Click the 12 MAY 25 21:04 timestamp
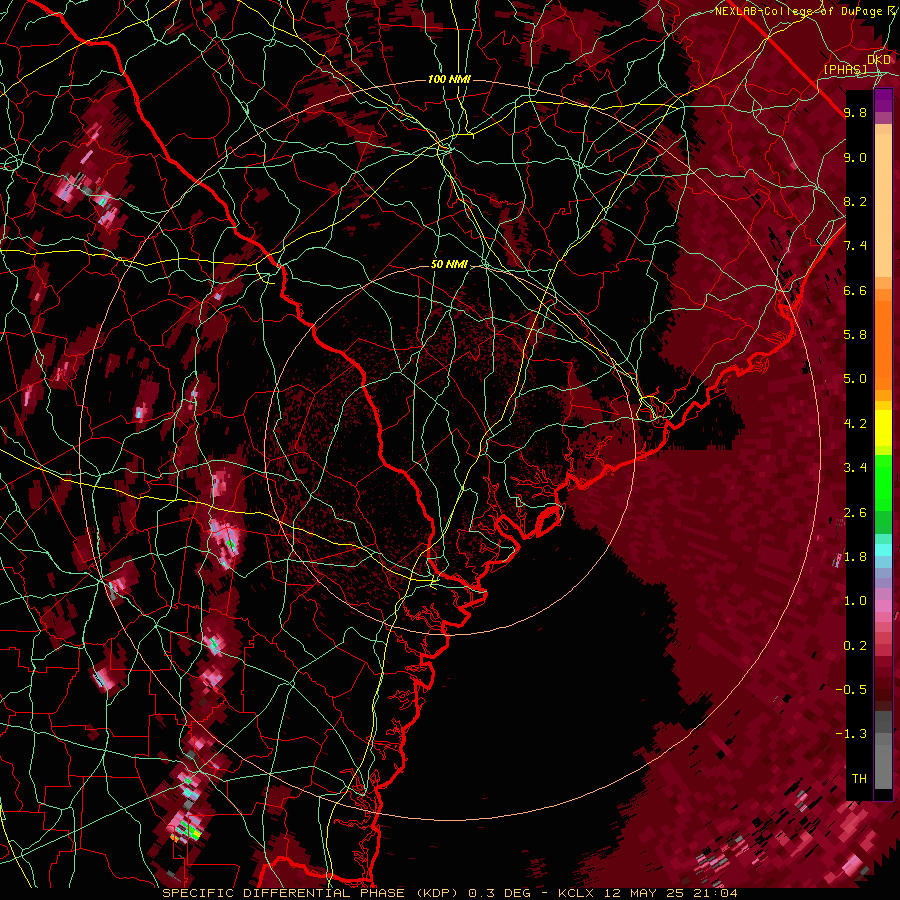This screenshot has height=900, width=900. (672, 893)
